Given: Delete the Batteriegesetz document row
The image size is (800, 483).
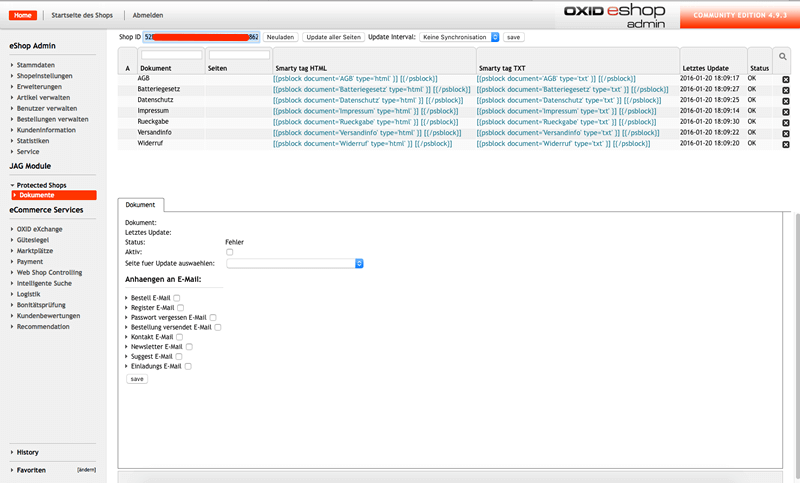Looking at the screenshot, I should pyautogui.click(x=786, y=90).
